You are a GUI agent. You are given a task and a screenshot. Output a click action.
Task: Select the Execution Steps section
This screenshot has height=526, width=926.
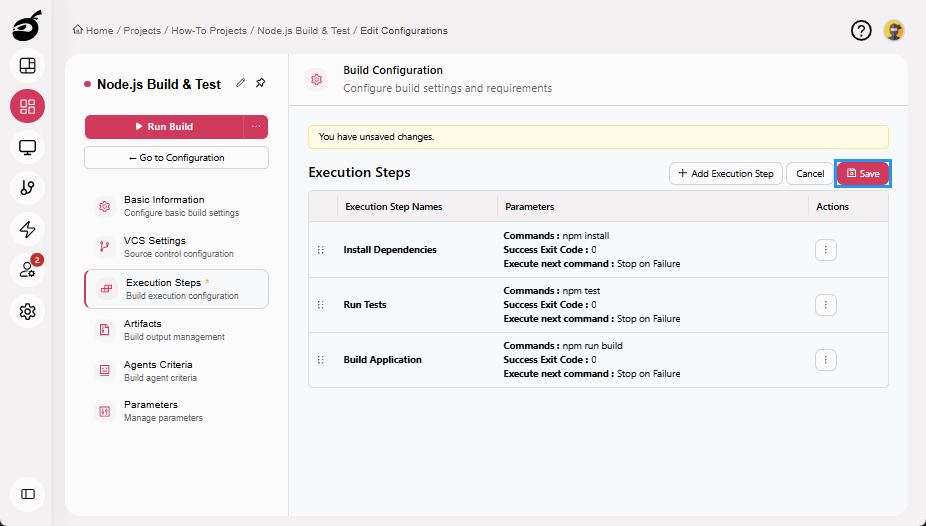(176, 289)
